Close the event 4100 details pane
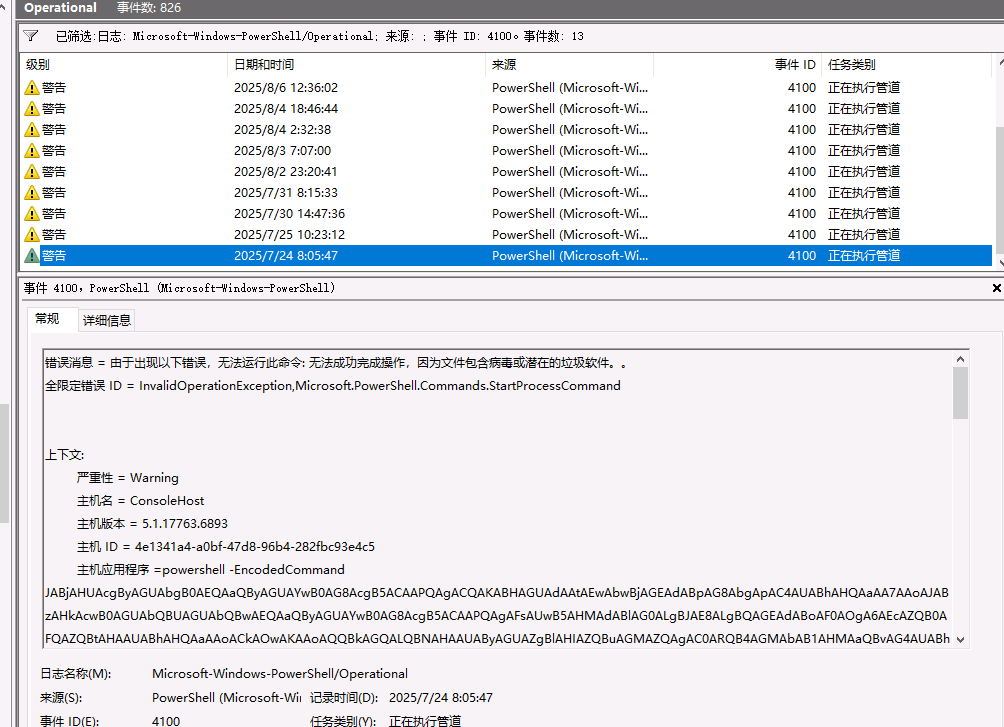 996,288
